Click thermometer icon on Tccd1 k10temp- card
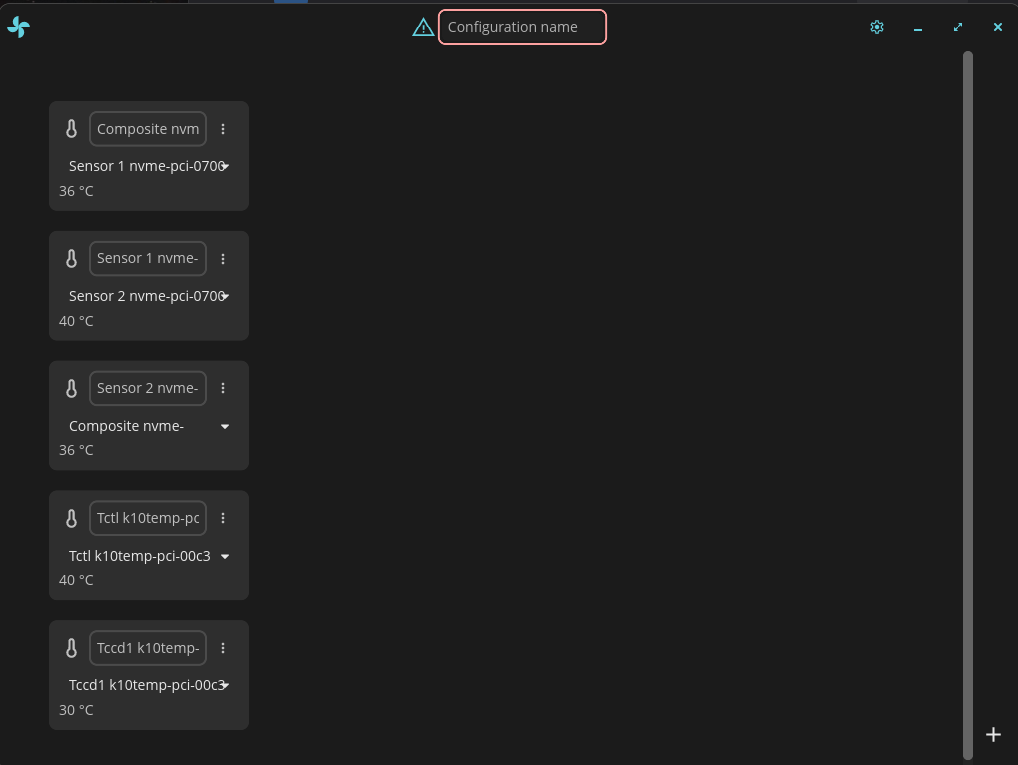The width and height of the screenshot is (1018, 765). coord(71,647)
